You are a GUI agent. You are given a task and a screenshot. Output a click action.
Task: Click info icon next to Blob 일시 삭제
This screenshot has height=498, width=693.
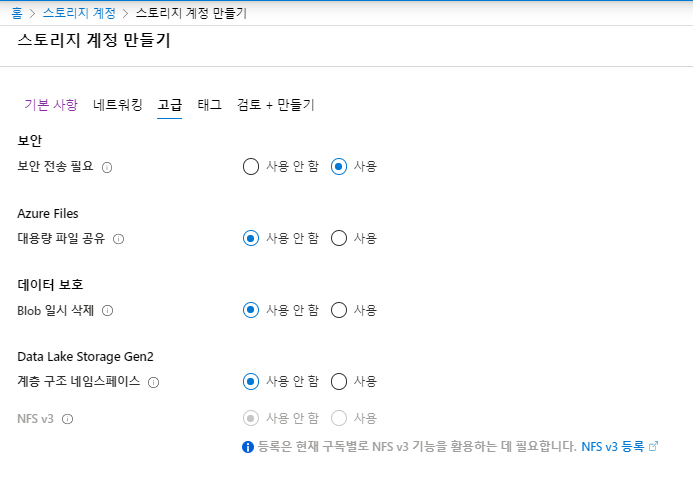[107, 311]
